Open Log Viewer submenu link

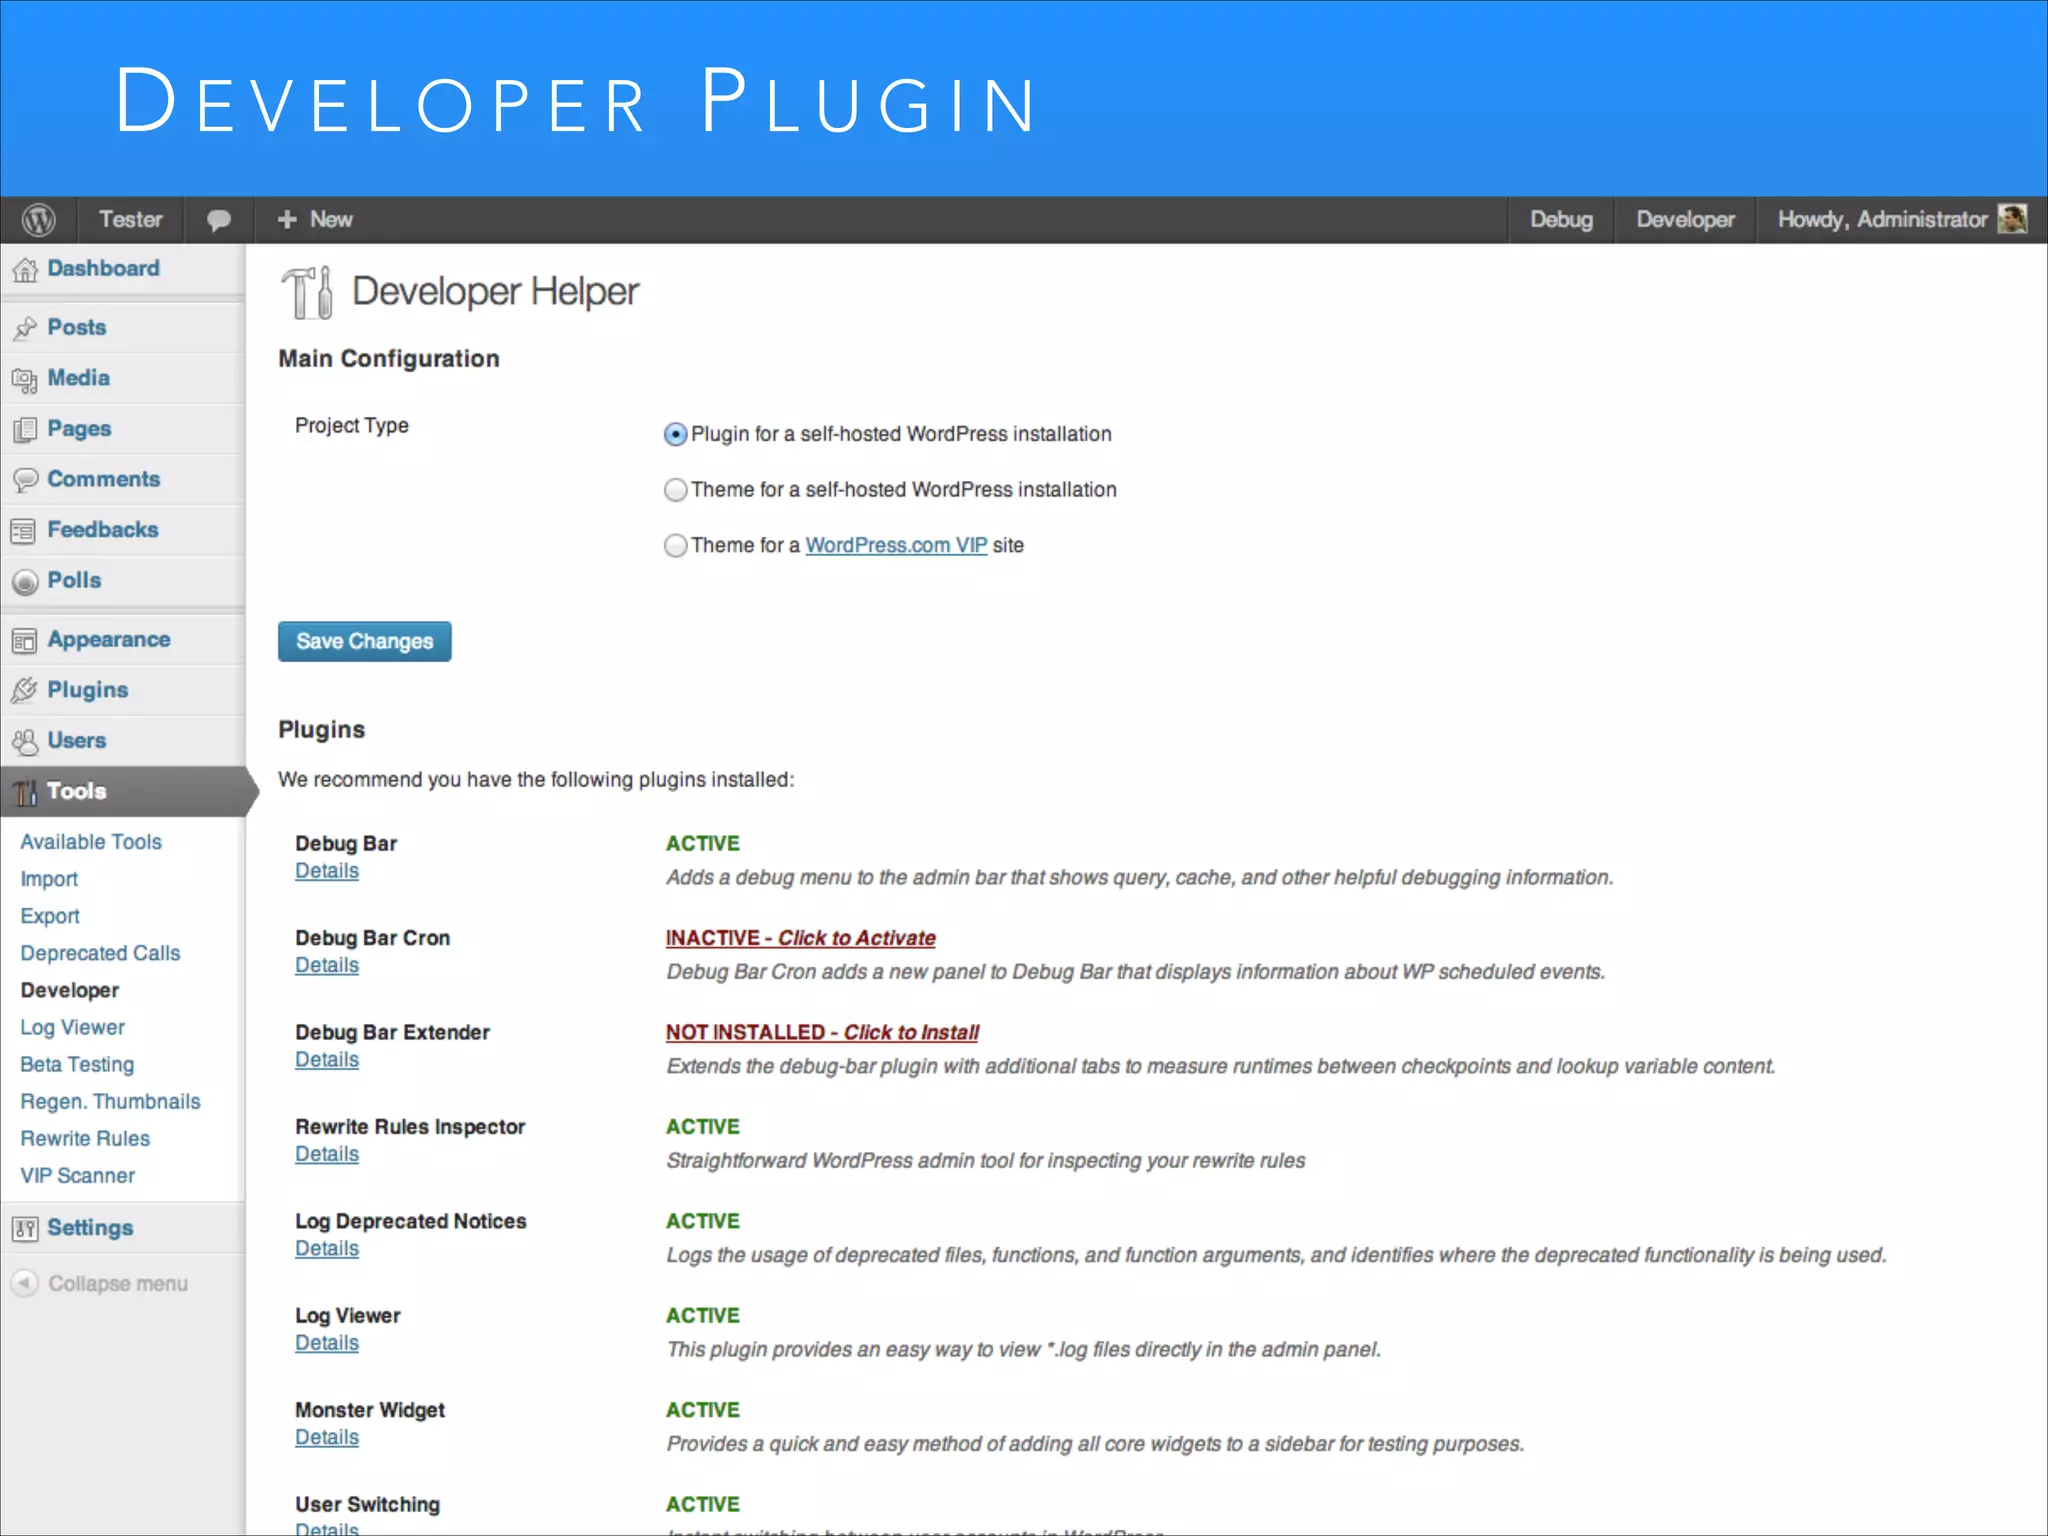click(73, 1027)
